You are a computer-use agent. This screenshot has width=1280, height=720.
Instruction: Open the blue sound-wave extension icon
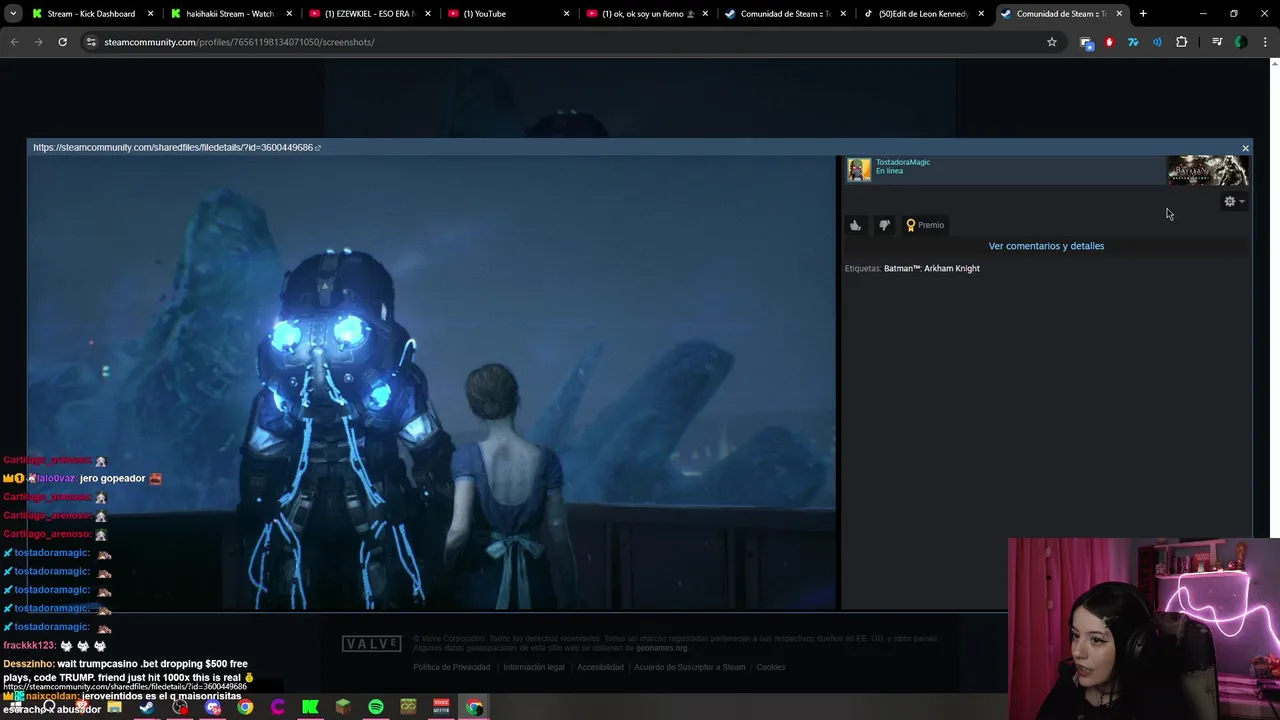click(x=1157, y=42)
